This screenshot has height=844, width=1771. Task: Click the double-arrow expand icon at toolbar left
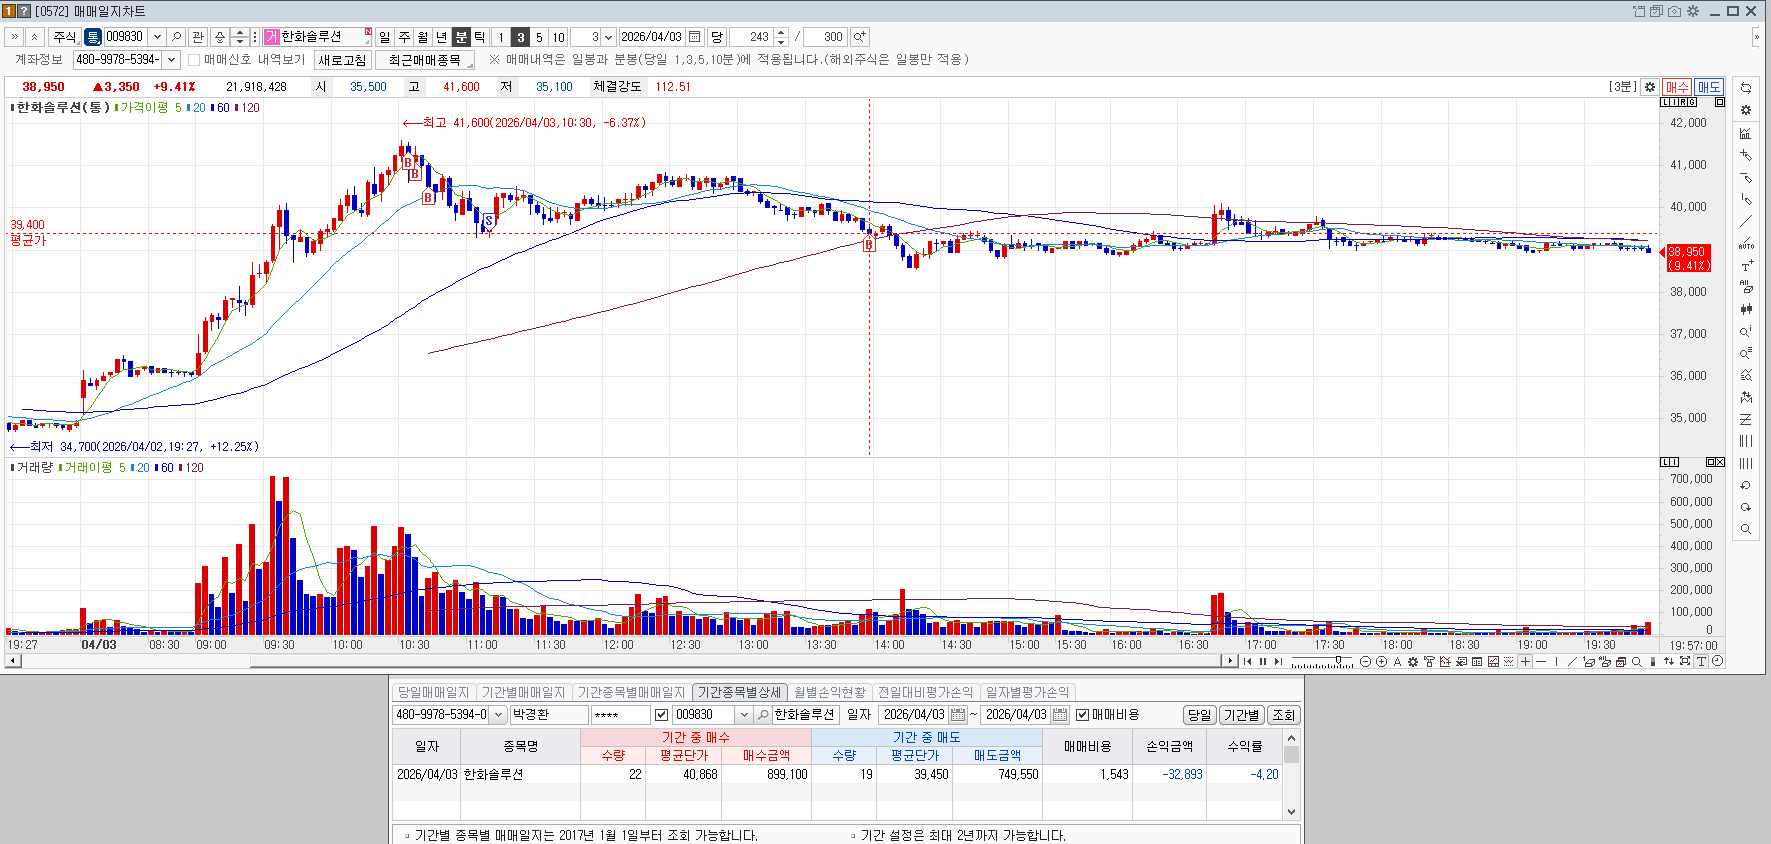point(14,37)
